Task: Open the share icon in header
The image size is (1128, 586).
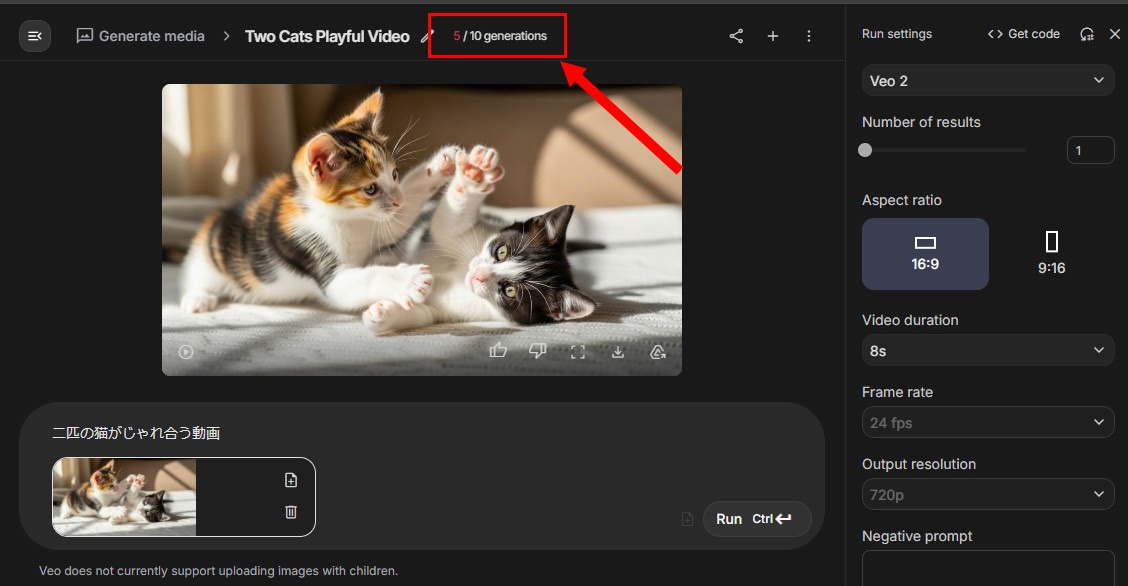Action: click(x=736, y=36)
